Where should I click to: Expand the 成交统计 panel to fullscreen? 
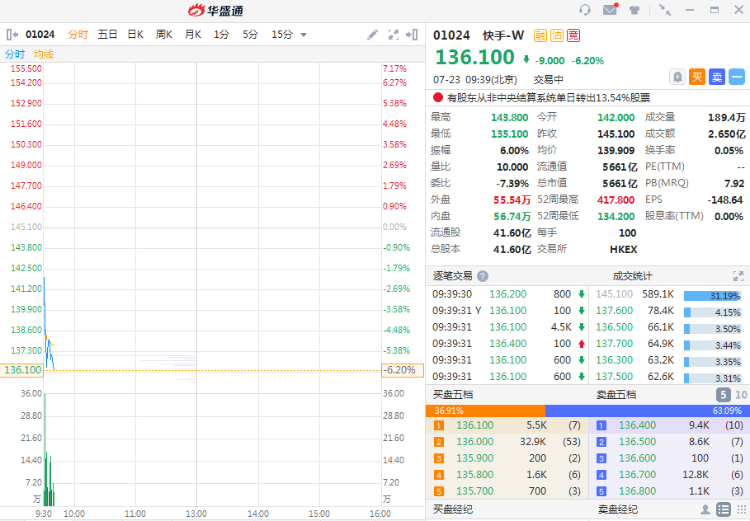739,276
